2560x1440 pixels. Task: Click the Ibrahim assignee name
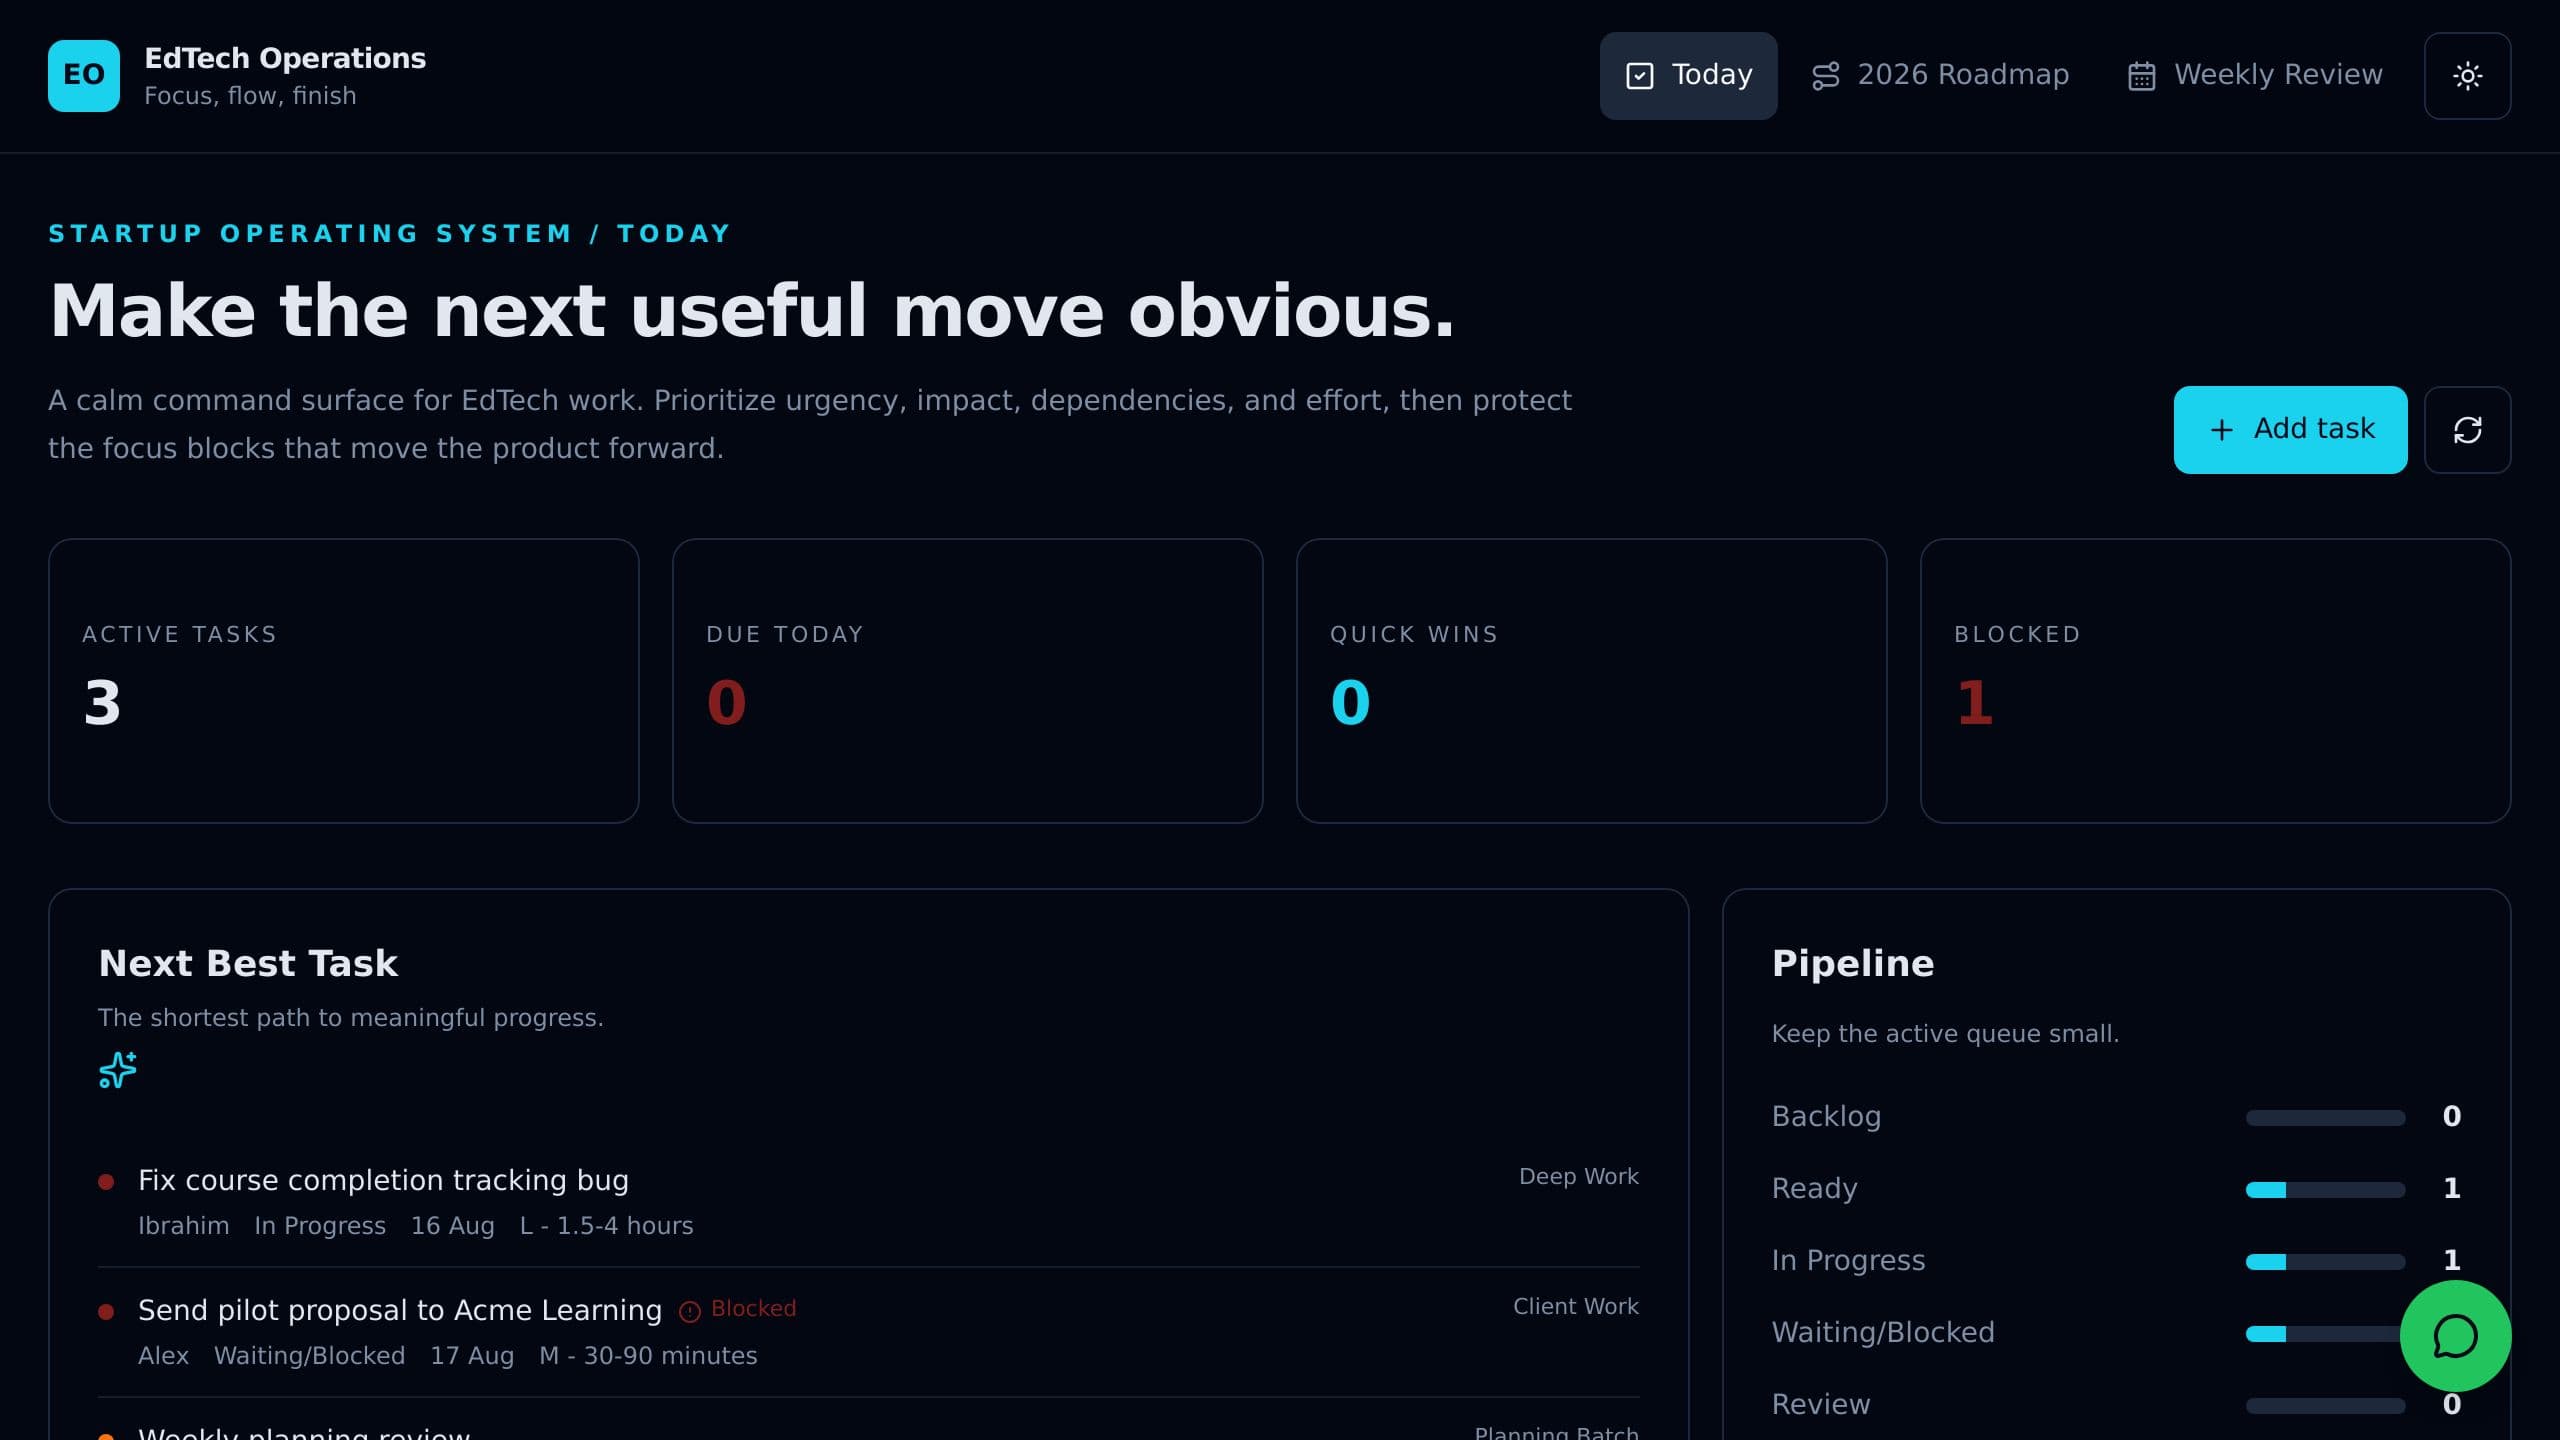184,1226
